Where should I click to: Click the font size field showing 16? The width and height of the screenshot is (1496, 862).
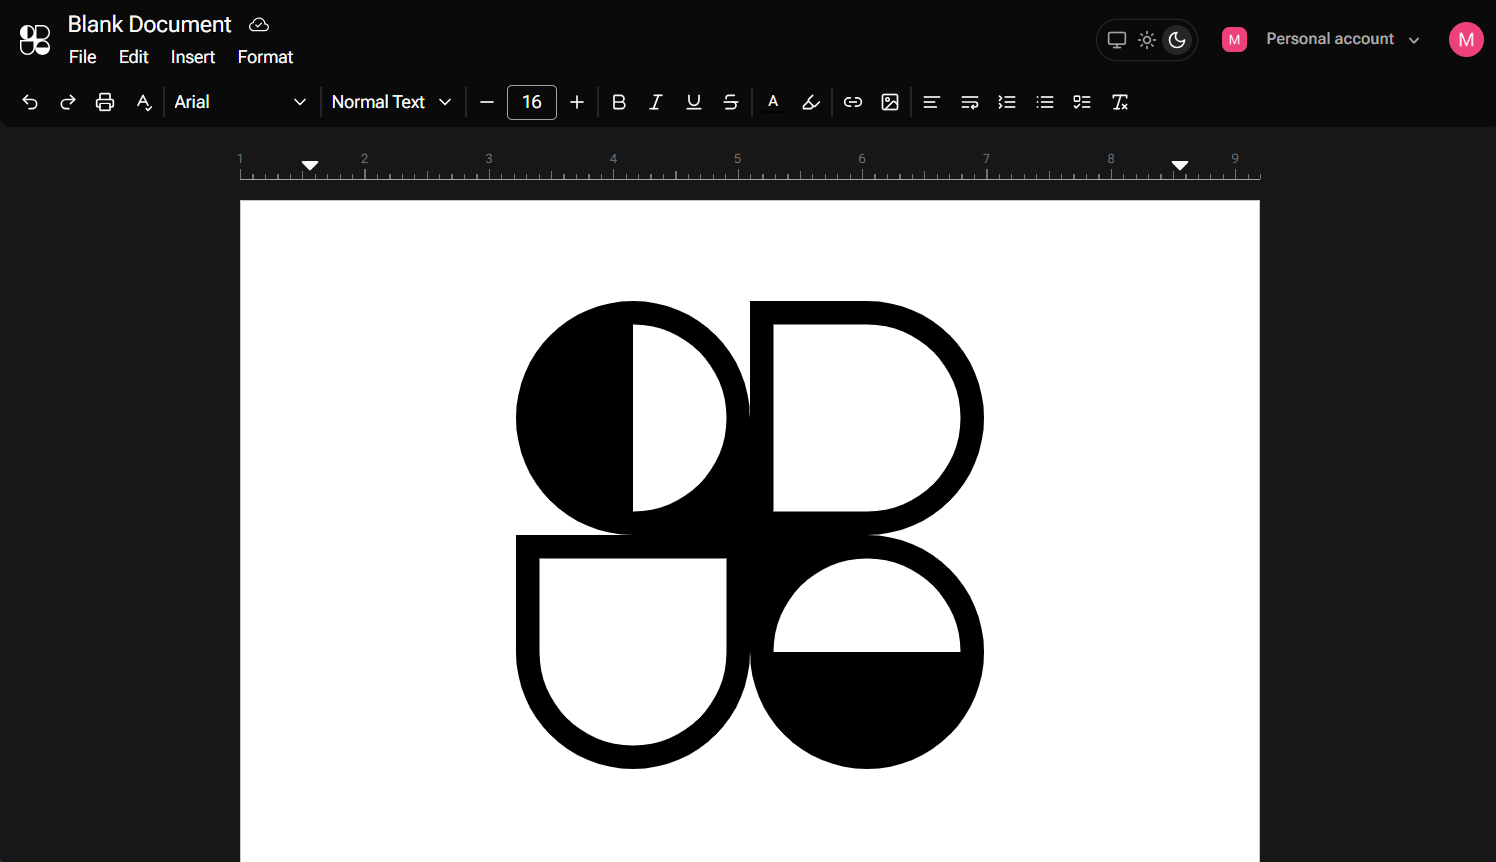coord(532,102)
